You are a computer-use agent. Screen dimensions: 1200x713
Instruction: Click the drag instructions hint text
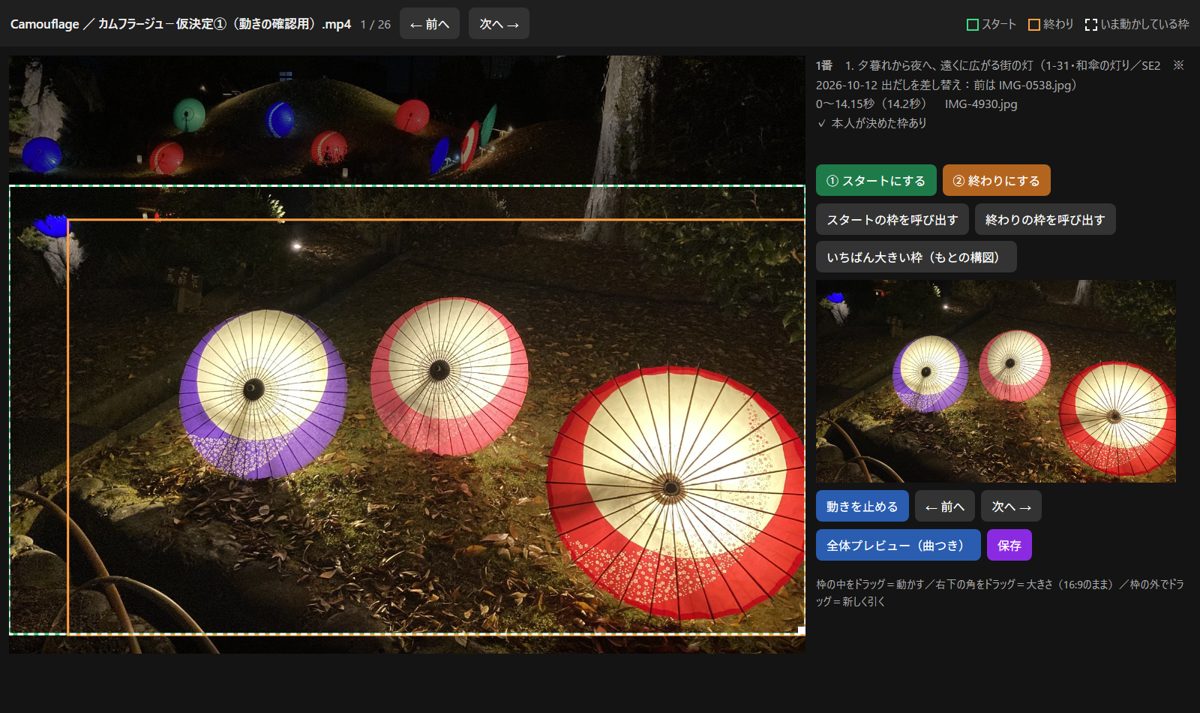1000,592
